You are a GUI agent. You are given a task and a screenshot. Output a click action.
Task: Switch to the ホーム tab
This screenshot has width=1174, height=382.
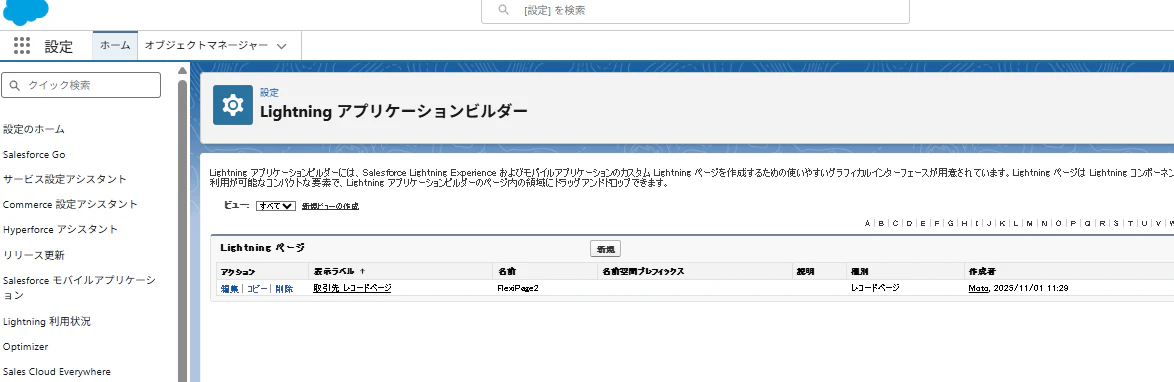click(x=115, y=45)
